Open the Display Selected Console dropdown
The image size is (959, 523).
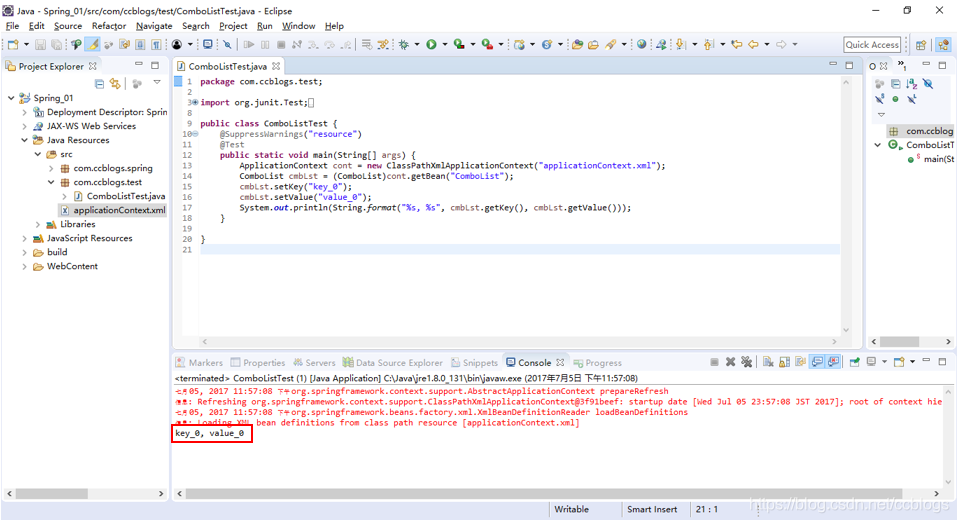[884, 362]
